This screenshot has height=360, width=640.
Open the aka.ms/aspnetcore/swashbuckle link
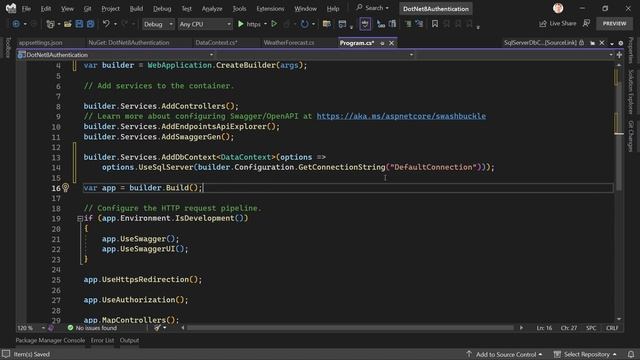(x=401, y=116)
